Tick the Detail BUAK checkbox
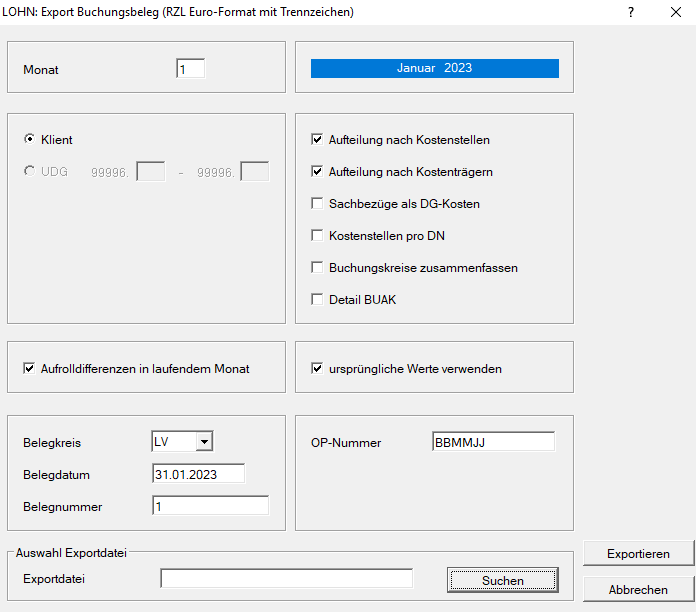 318,300
